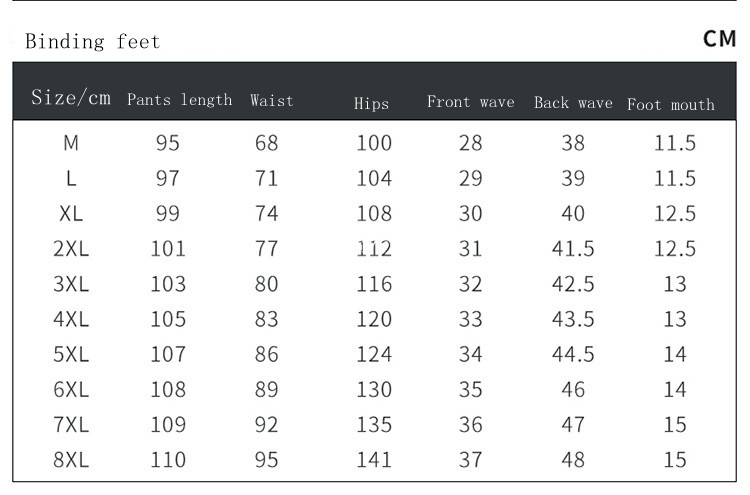750x495 pixels.
Task: Select the waist value 68
Action: point(267,143)
